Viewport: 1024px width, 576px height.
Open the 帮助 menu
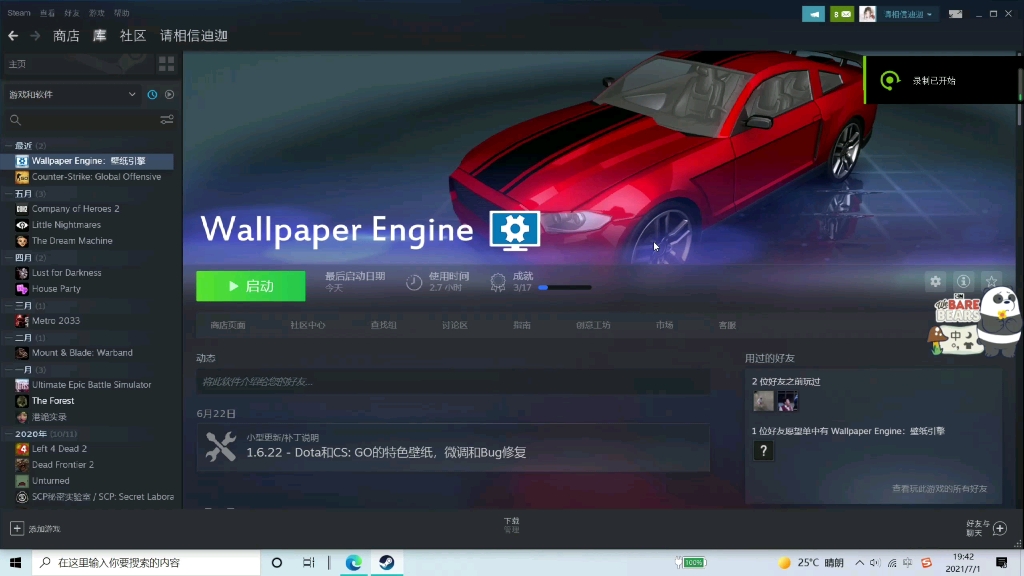point(121,13)
